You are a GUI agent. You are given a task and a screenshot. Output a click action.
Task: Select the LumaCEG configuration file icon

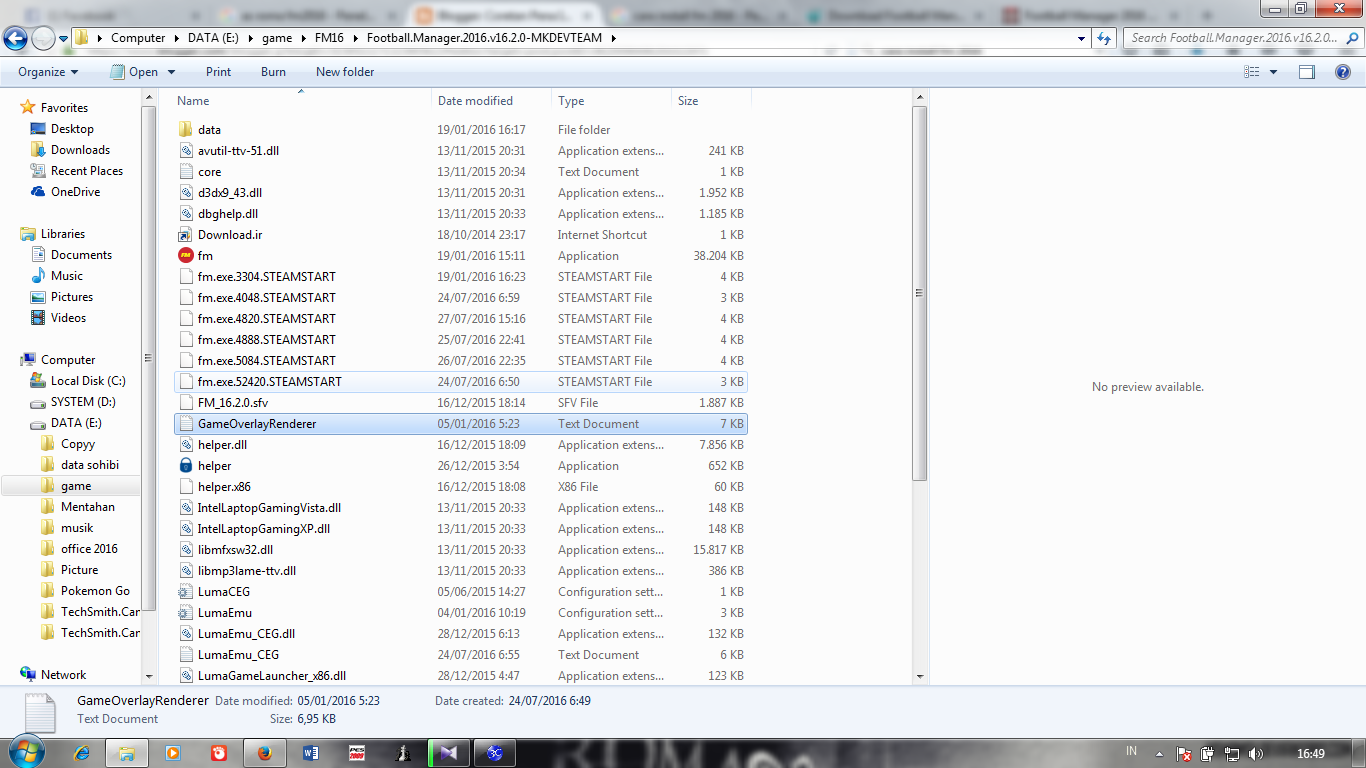coord(185,592)
